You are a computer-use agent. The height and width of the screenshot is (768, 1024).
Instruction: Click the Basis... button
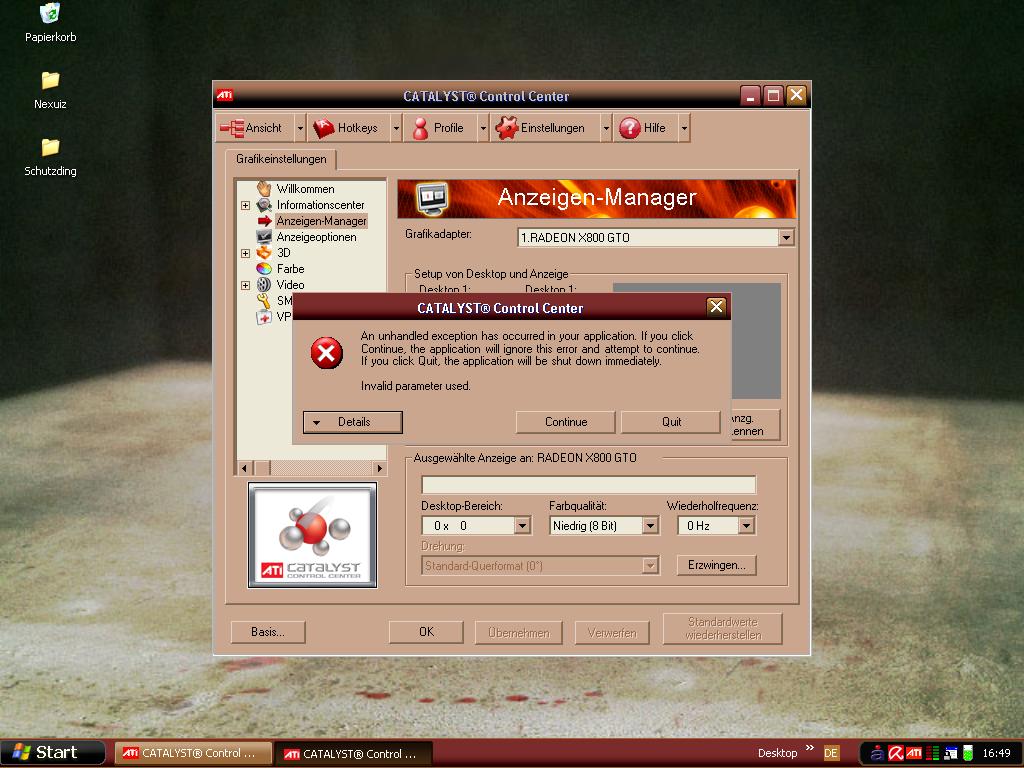[268, 632]
